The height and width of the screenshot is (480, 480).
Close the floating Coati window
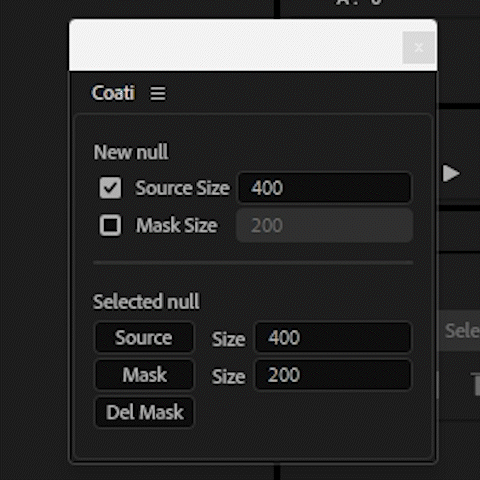point(419,48)
